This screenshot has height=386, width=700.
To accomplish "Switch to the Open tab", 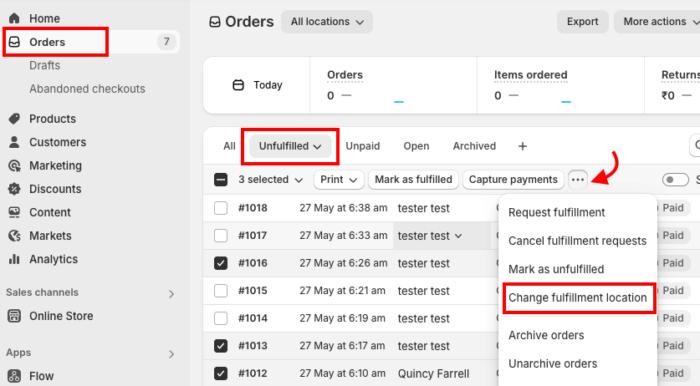I will click(416, 146).
